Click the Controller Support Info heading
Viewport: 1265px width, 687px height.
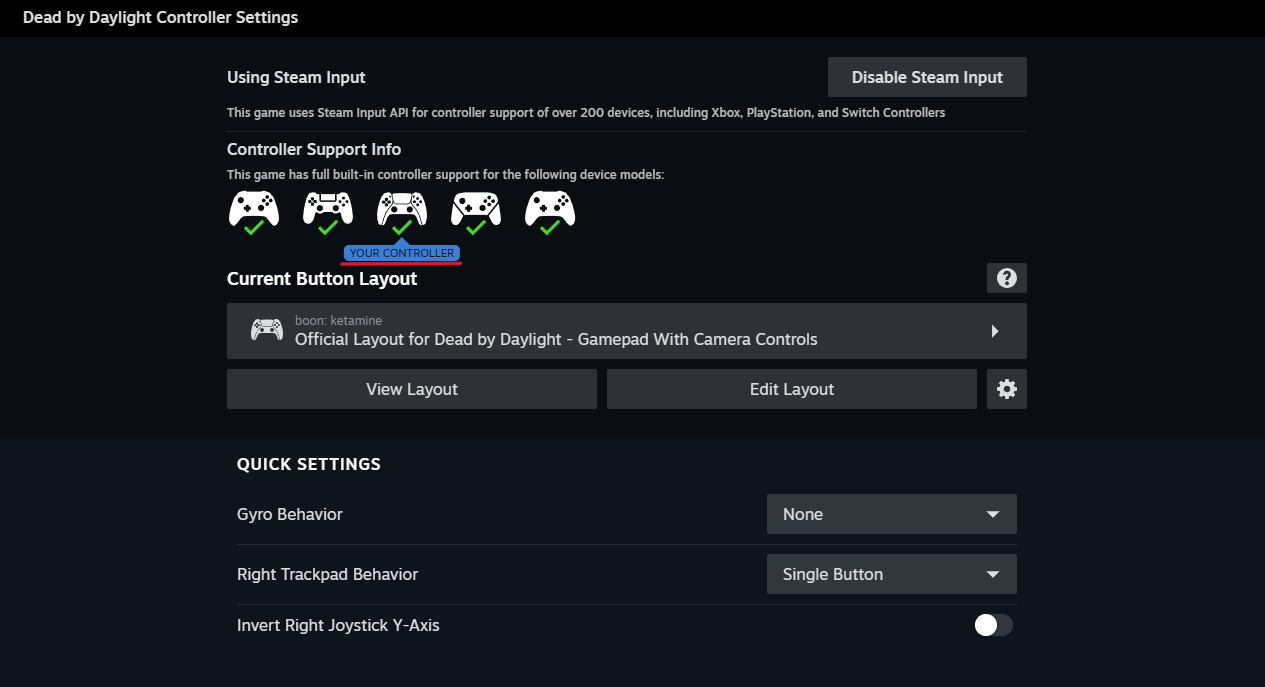(x=314, y=149)
